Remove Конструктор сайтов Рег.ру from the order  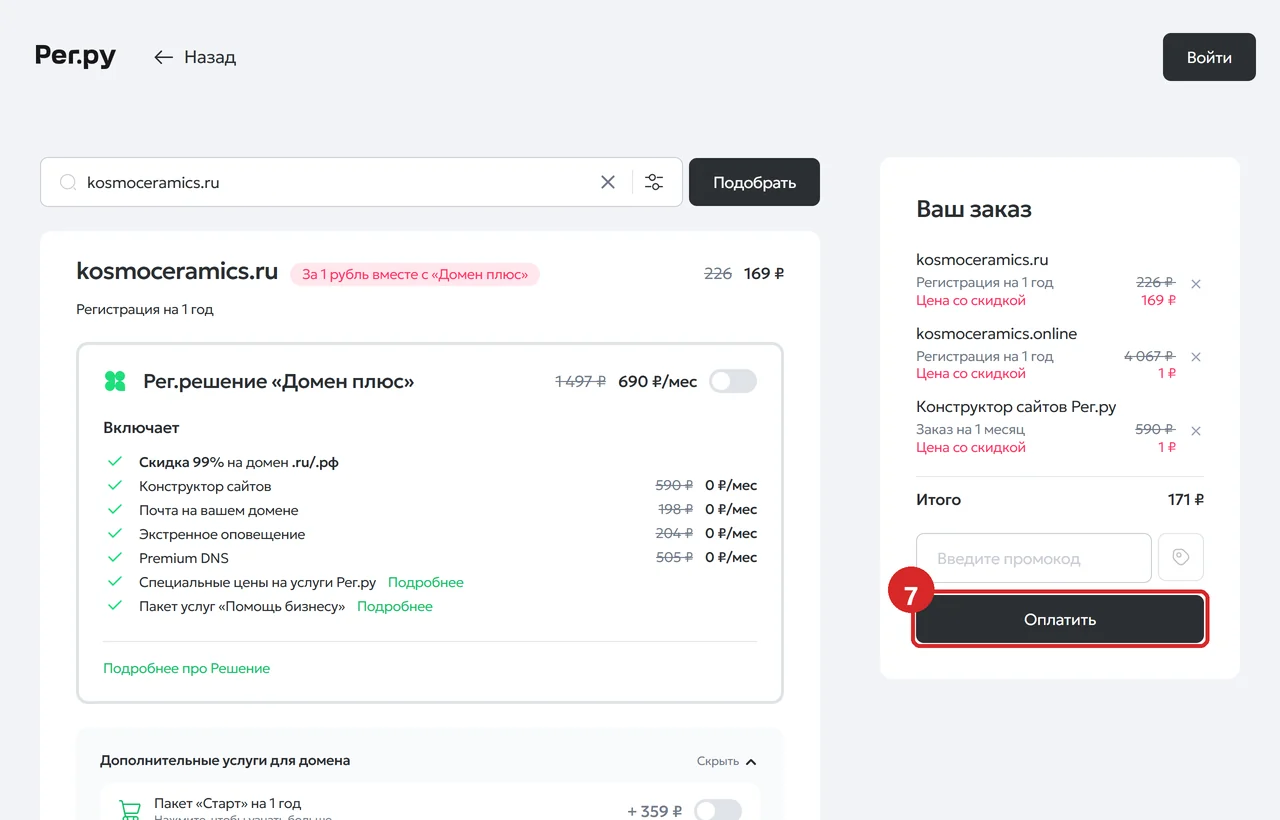1196,431
